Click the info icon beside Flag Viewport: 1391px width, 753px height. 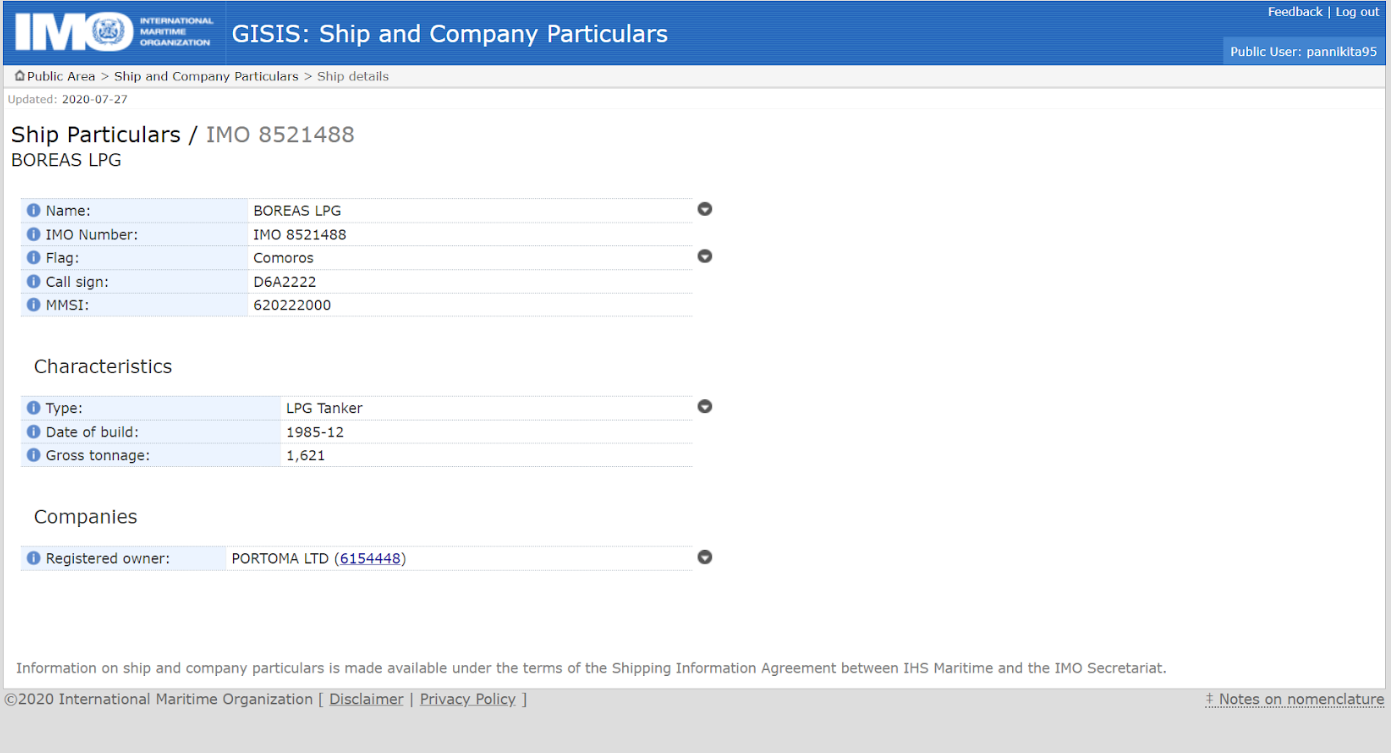tap(33, 258)
